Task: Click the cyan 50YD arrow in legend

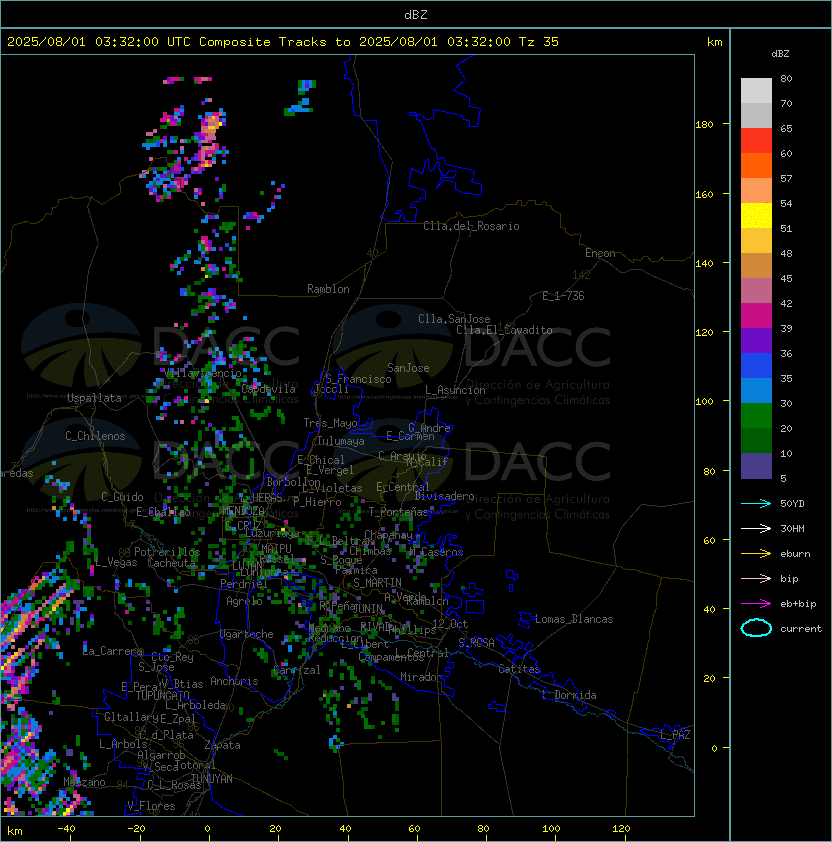Action: click(756, 504)
